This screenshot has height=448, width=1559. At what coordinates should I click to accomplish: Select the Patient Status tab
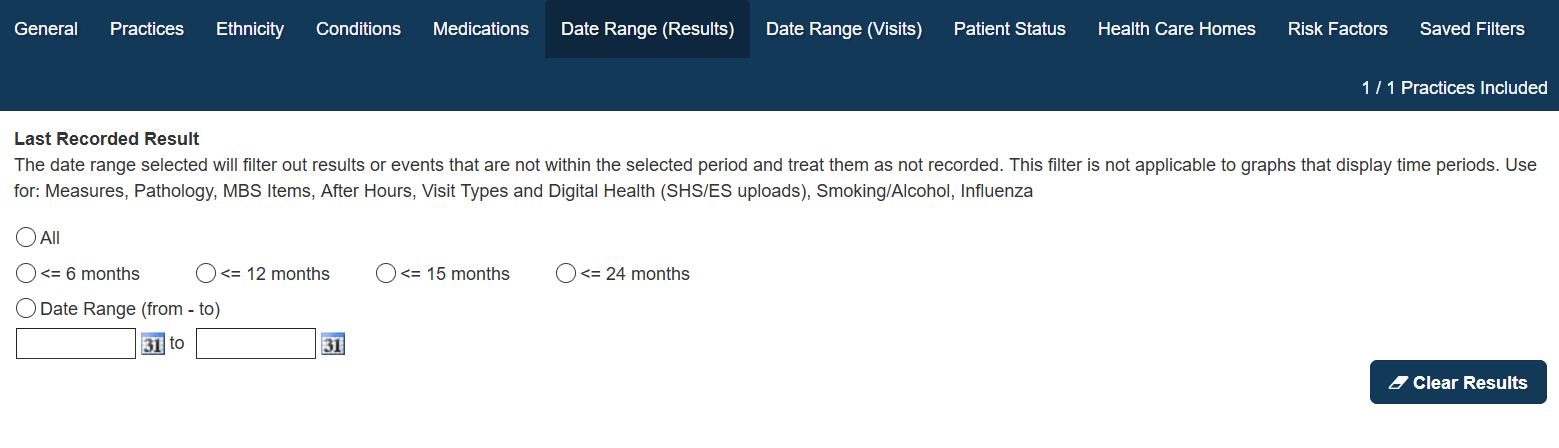pyautogui.click(x=1010, y=29)
